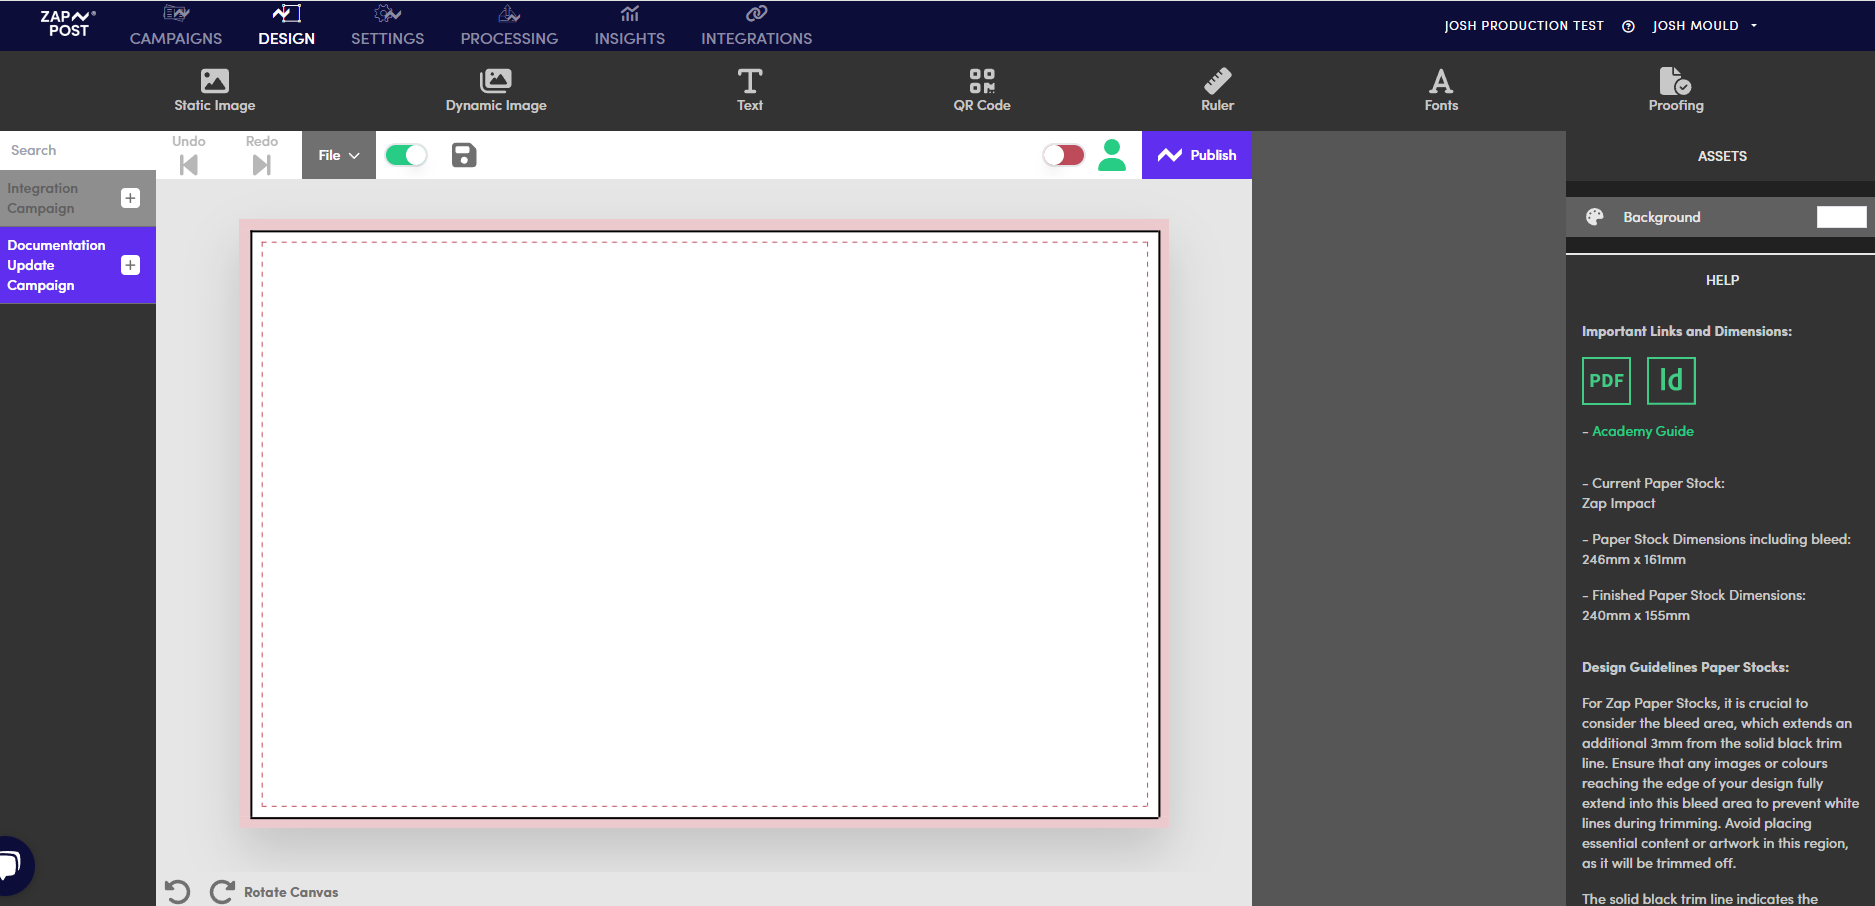1875x906 pixels.
Task: Open the Fonts manager
Action: coord(1441,90)
